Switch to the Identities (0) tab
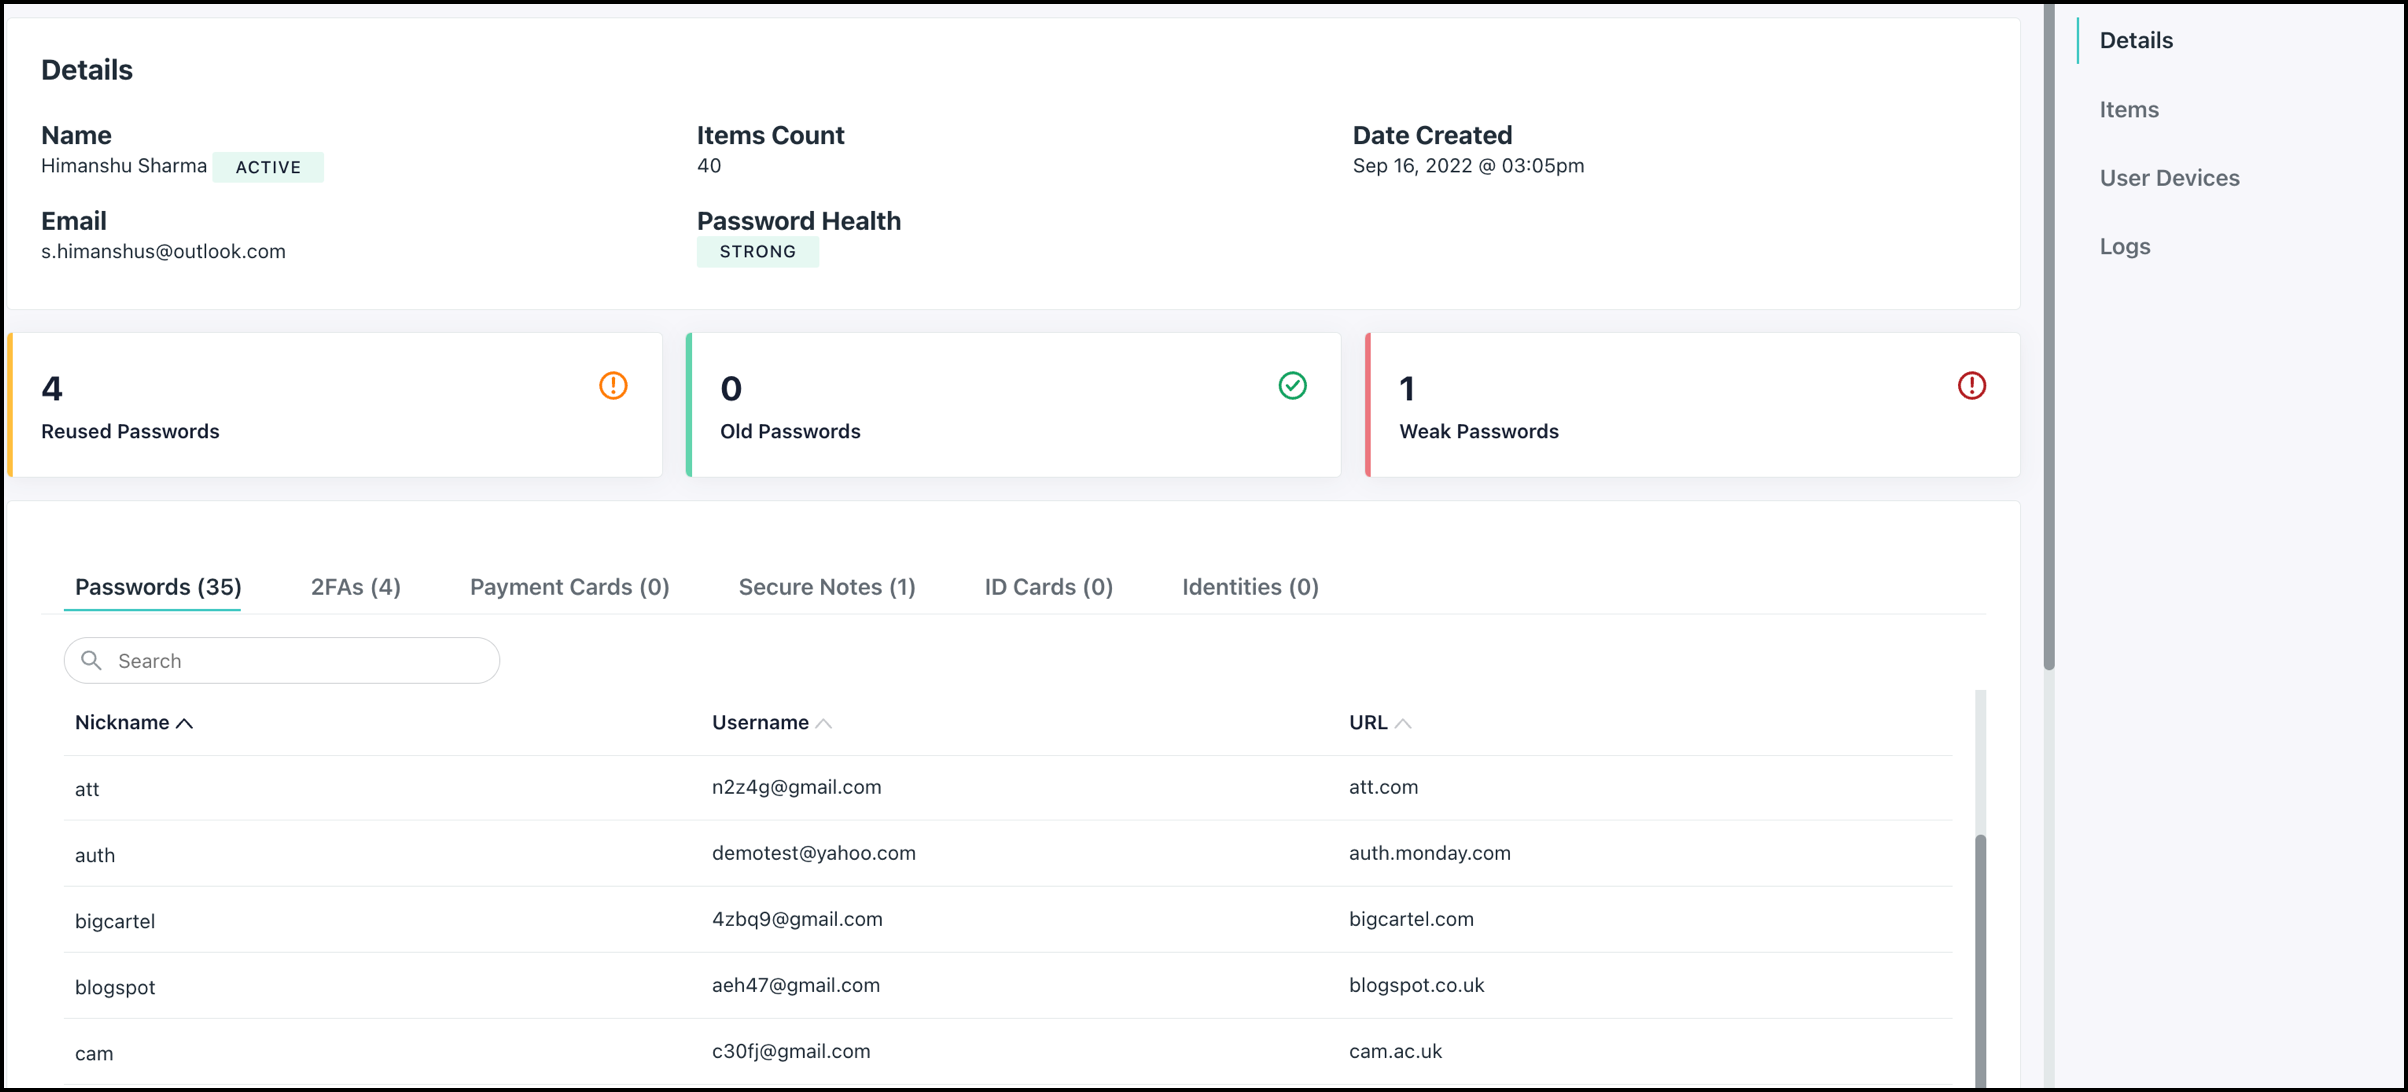 [x=1249, y=587]
